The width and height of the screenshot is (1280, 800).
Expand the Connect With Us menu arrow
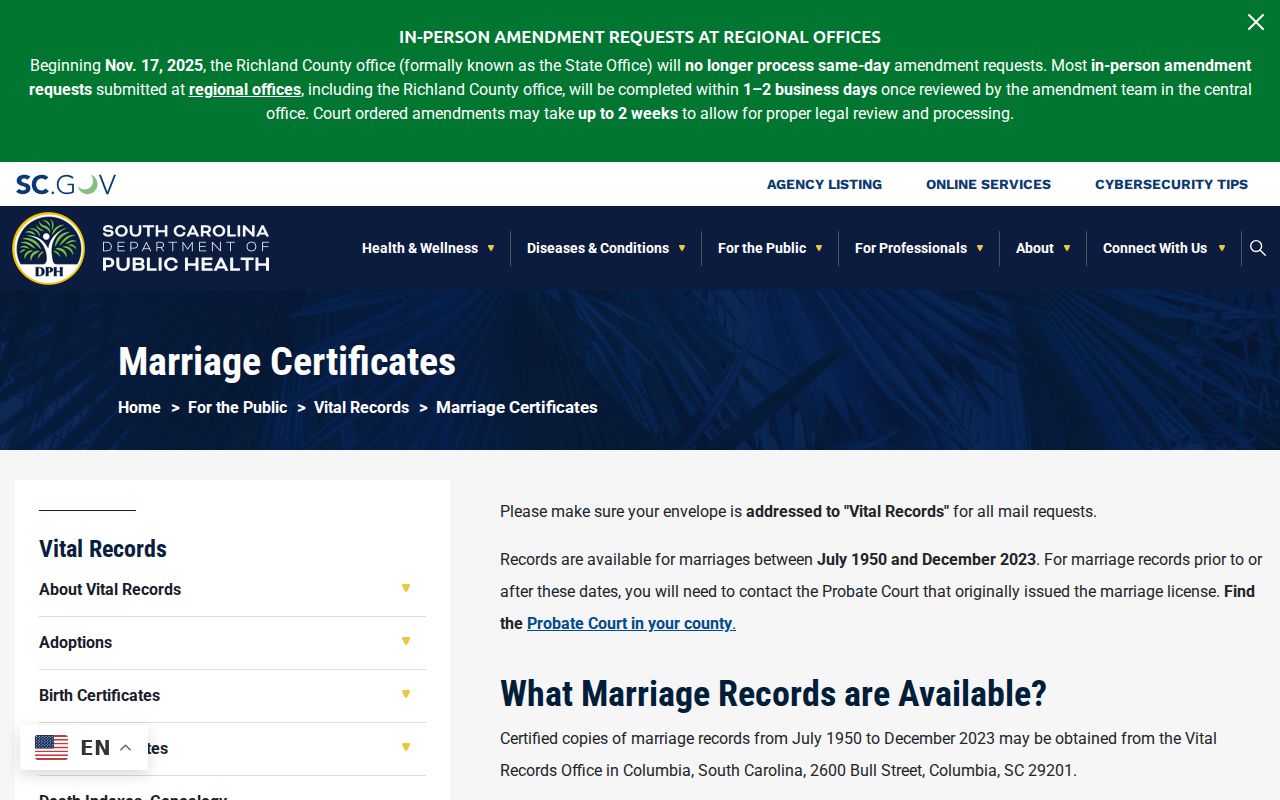point(1221,248)
